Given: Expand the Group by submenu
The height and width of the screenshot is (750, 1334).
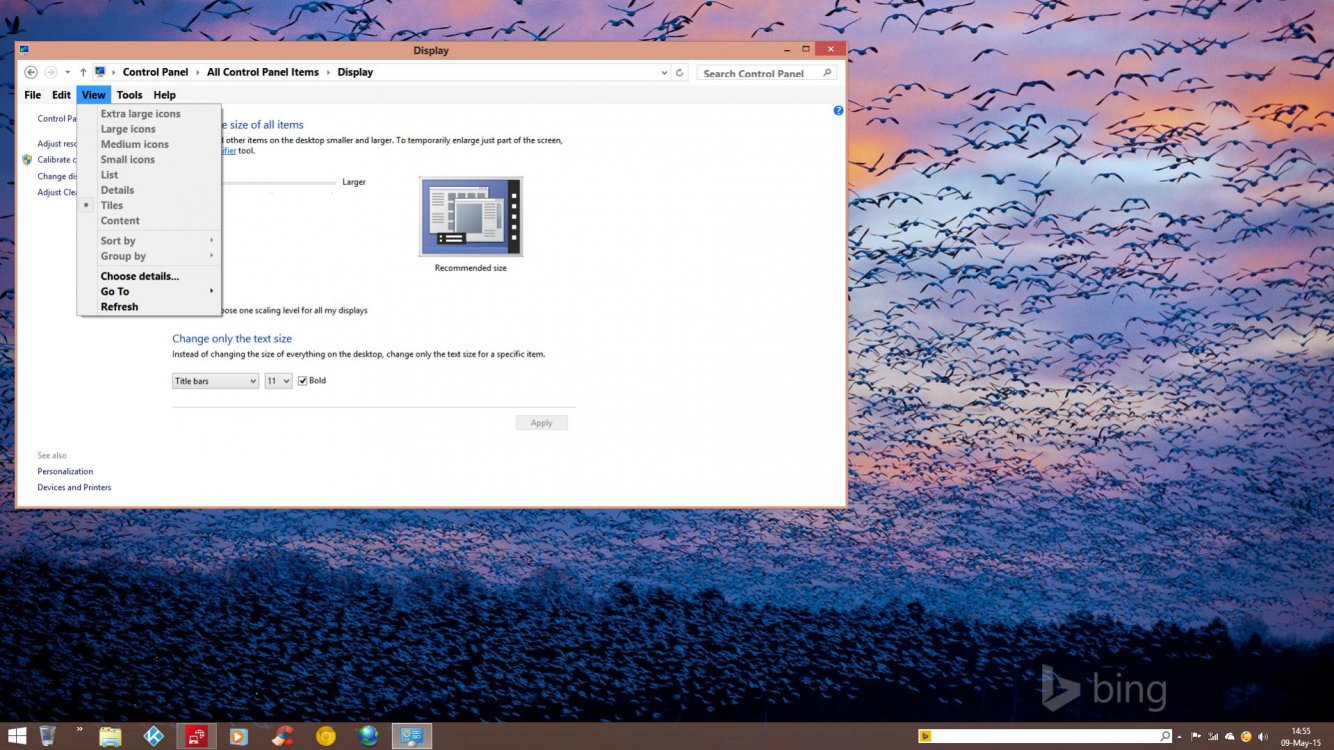Looking at the screenshot, I should 149,256.
